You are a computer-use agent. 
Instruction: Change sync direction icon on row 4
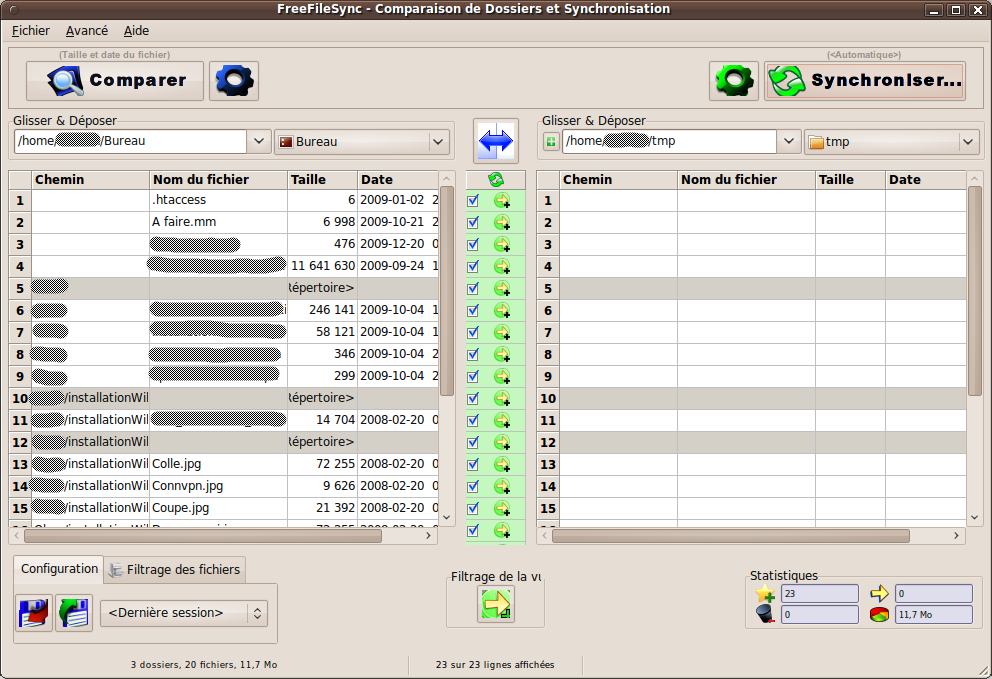click(502, 266)
